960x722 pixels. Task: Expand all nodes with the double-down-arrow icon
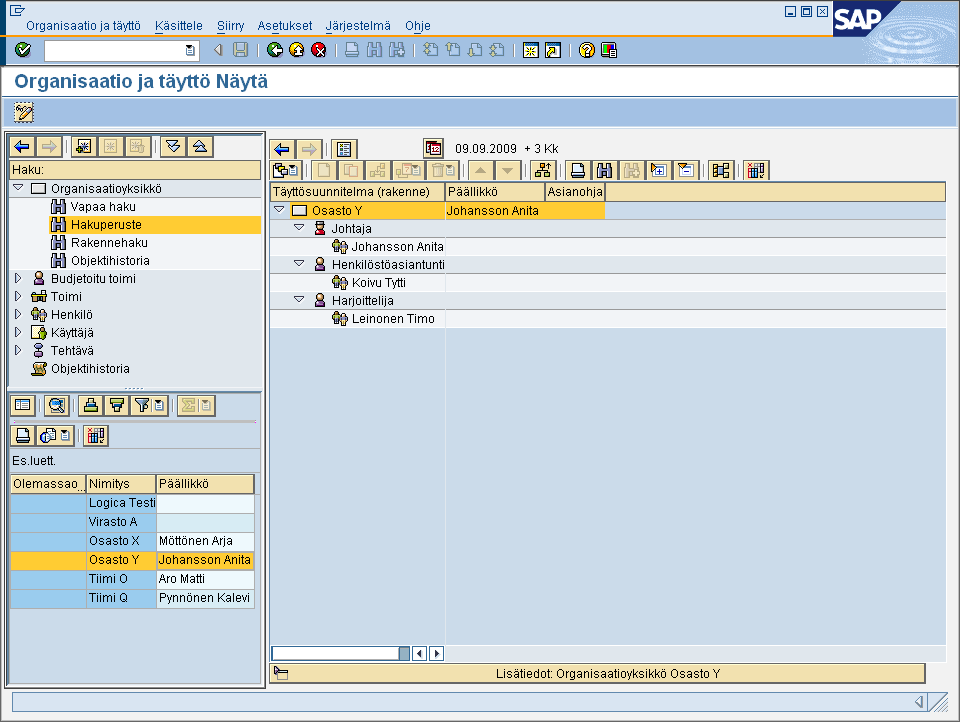pyautogui.click(x=173, y=147)
